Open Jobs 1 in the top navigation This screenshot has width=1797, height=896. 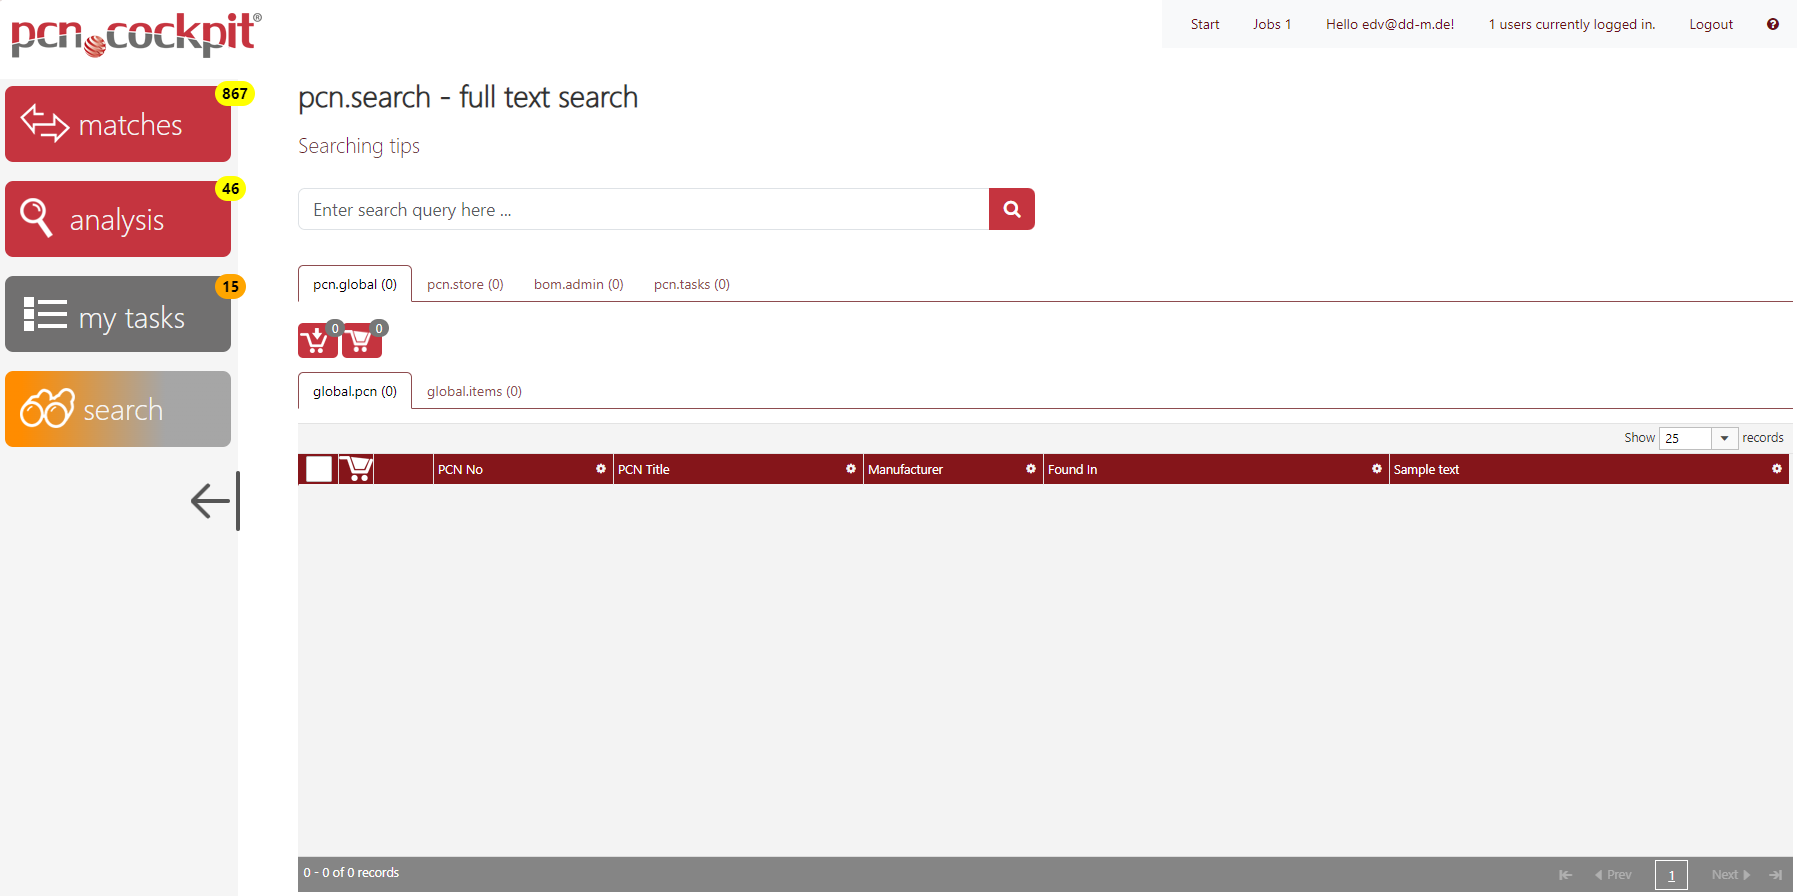pos(1272,24)
